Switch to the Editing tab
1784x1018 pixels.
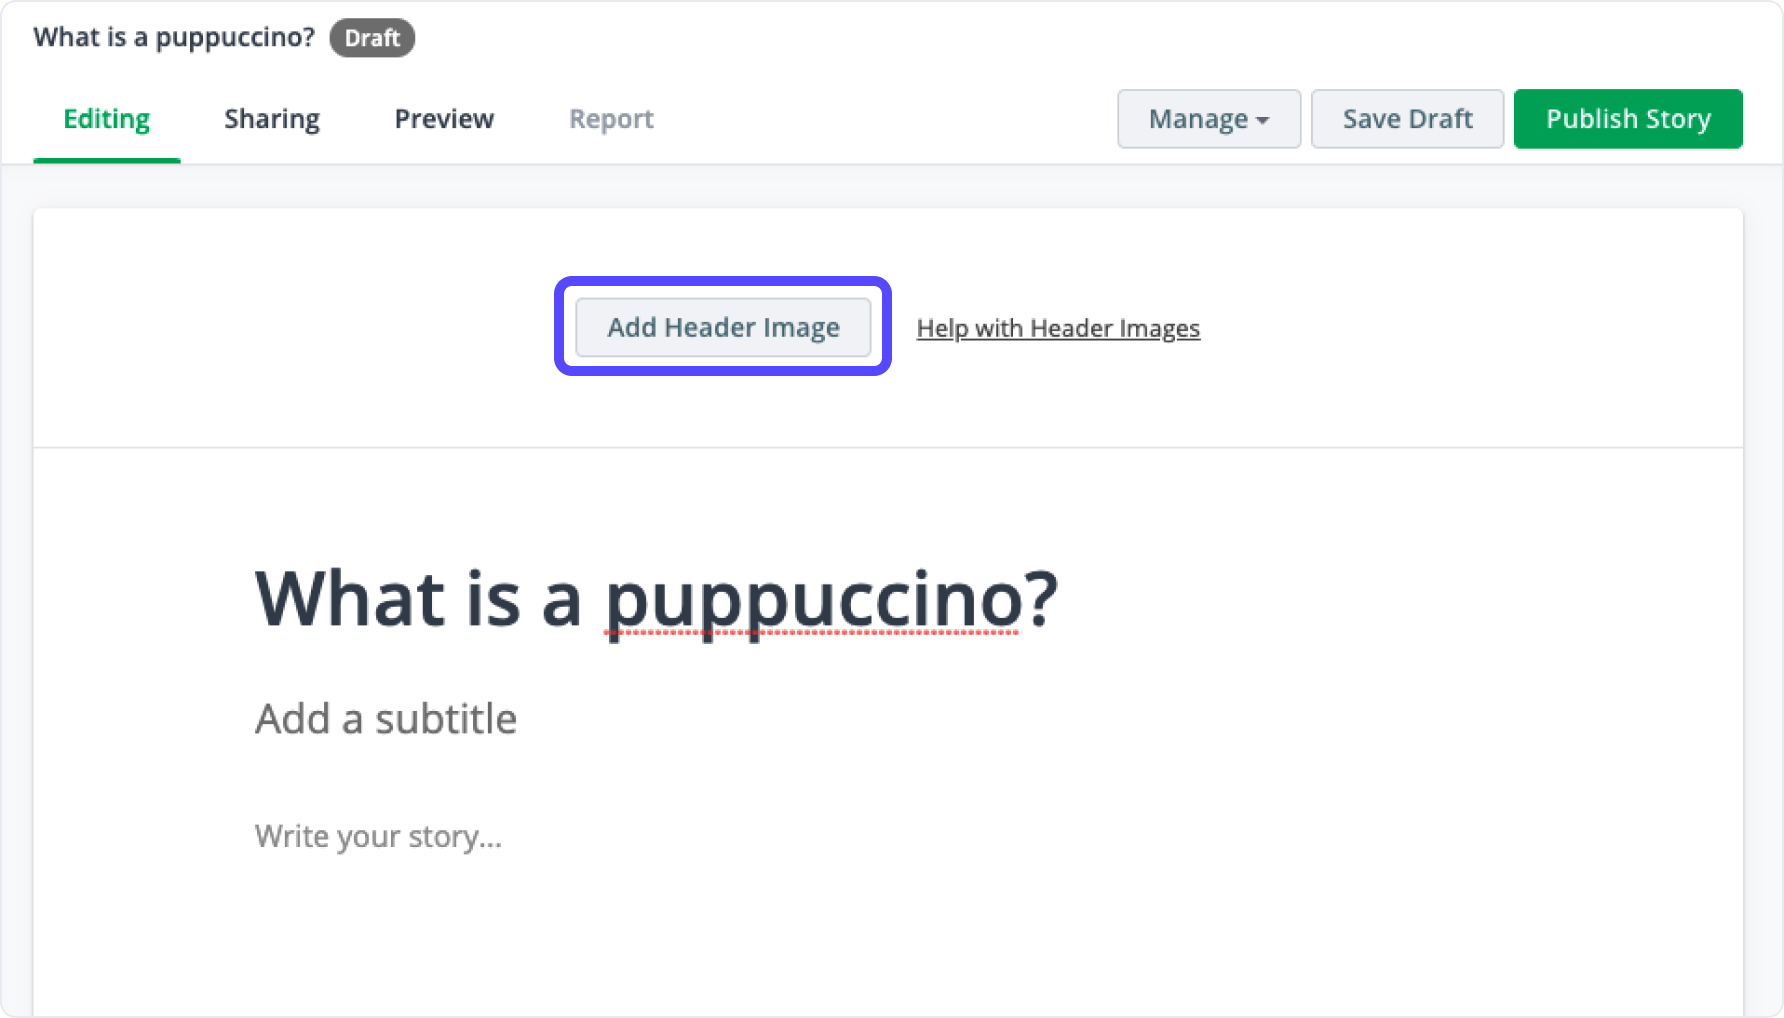click(106, 119)
